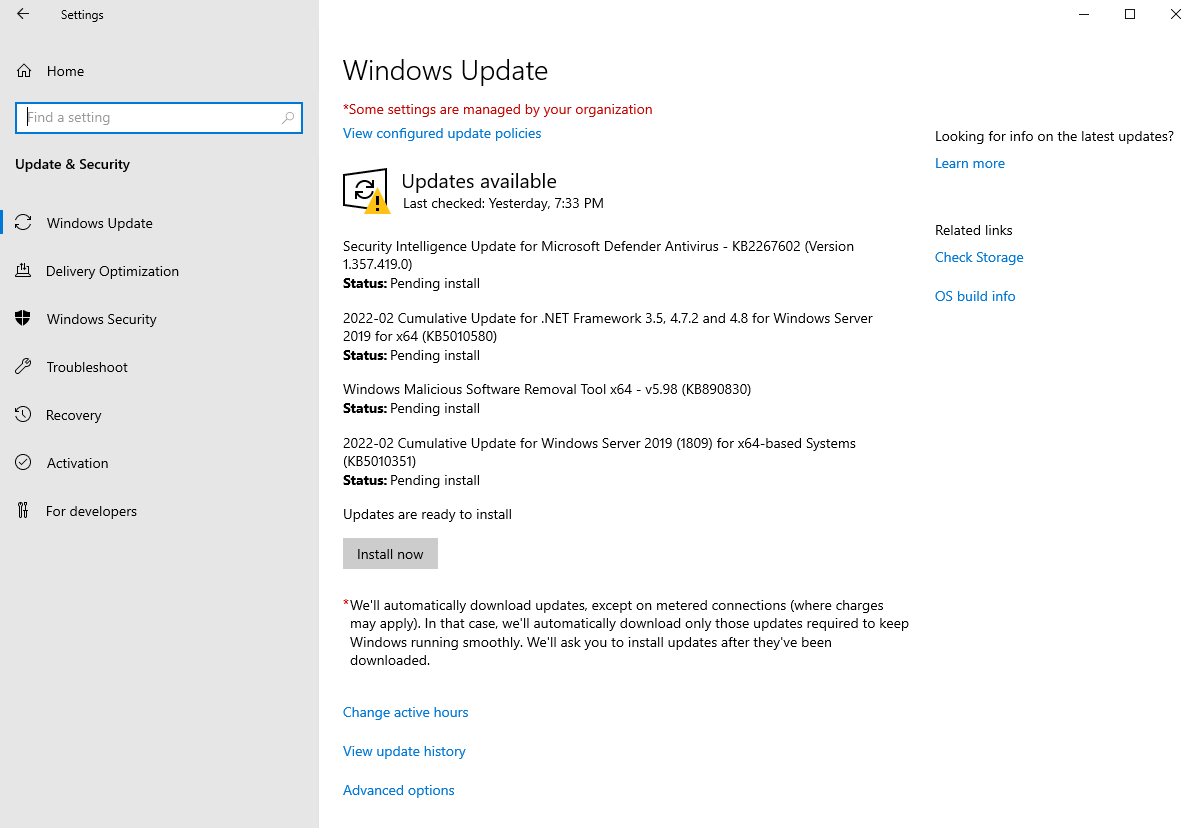This screenshot has height=828, width=1198.
Task: Maximize the Settings window
Action: point(1130,15)
